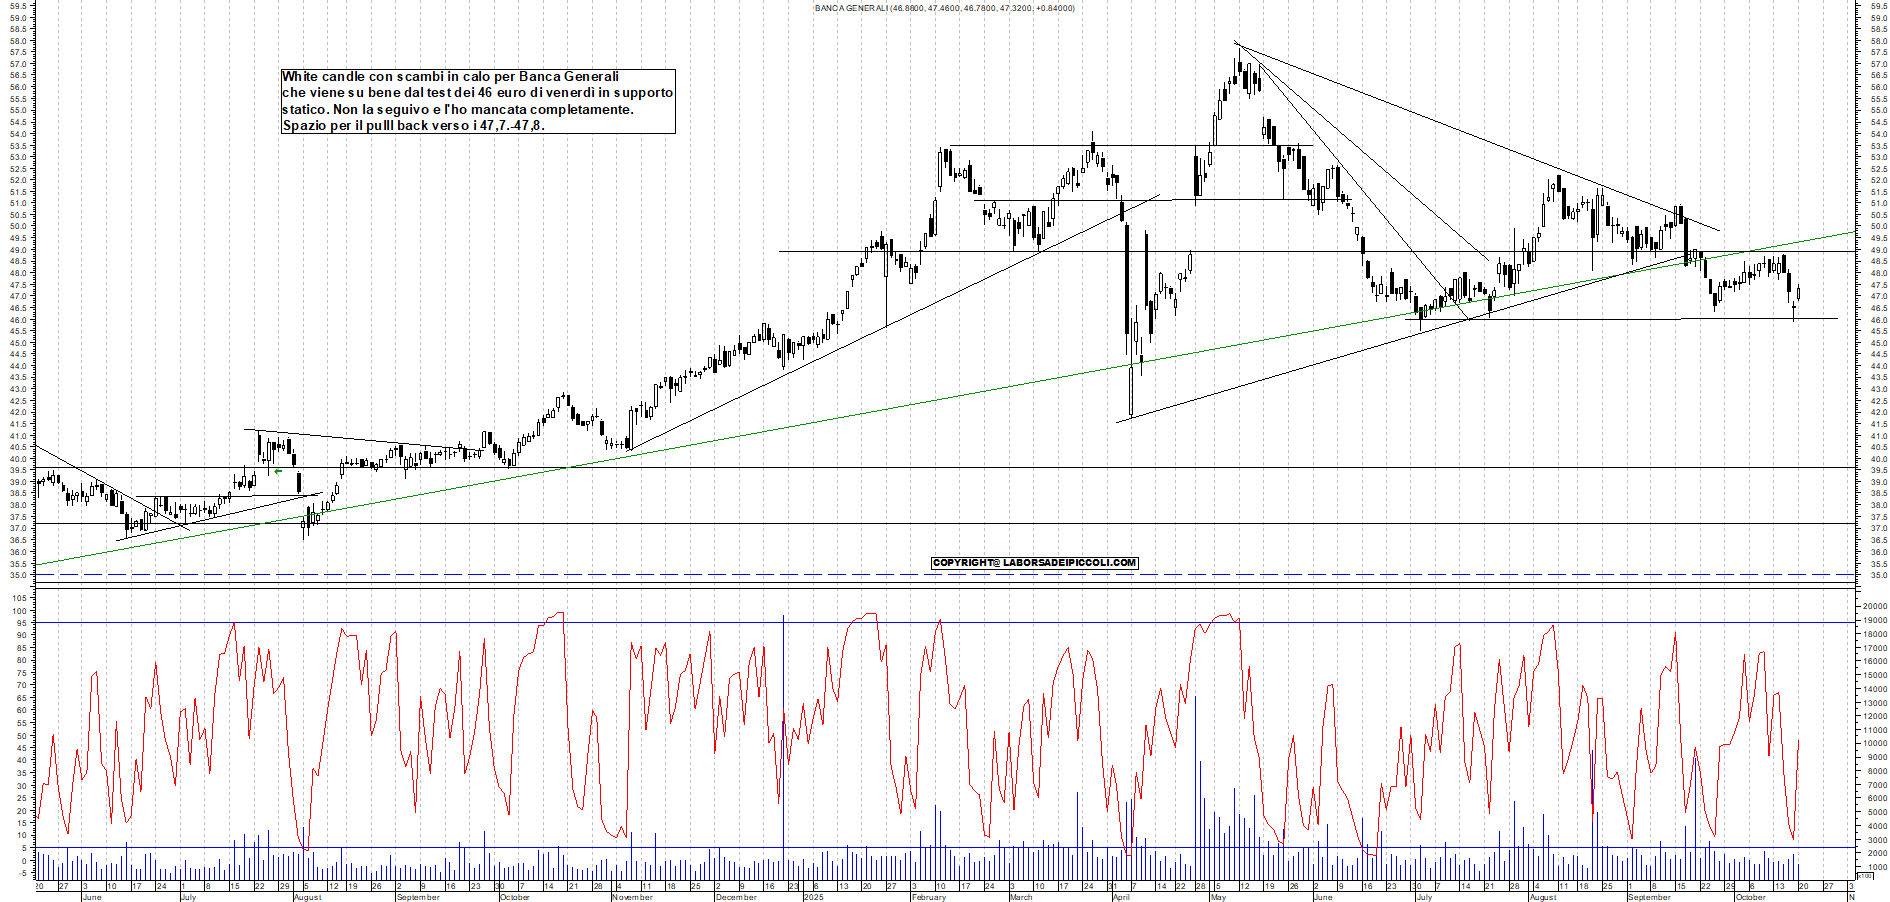Click the leftmost June month label
This screenshot has height=902, width=1890.
(91, 897)
